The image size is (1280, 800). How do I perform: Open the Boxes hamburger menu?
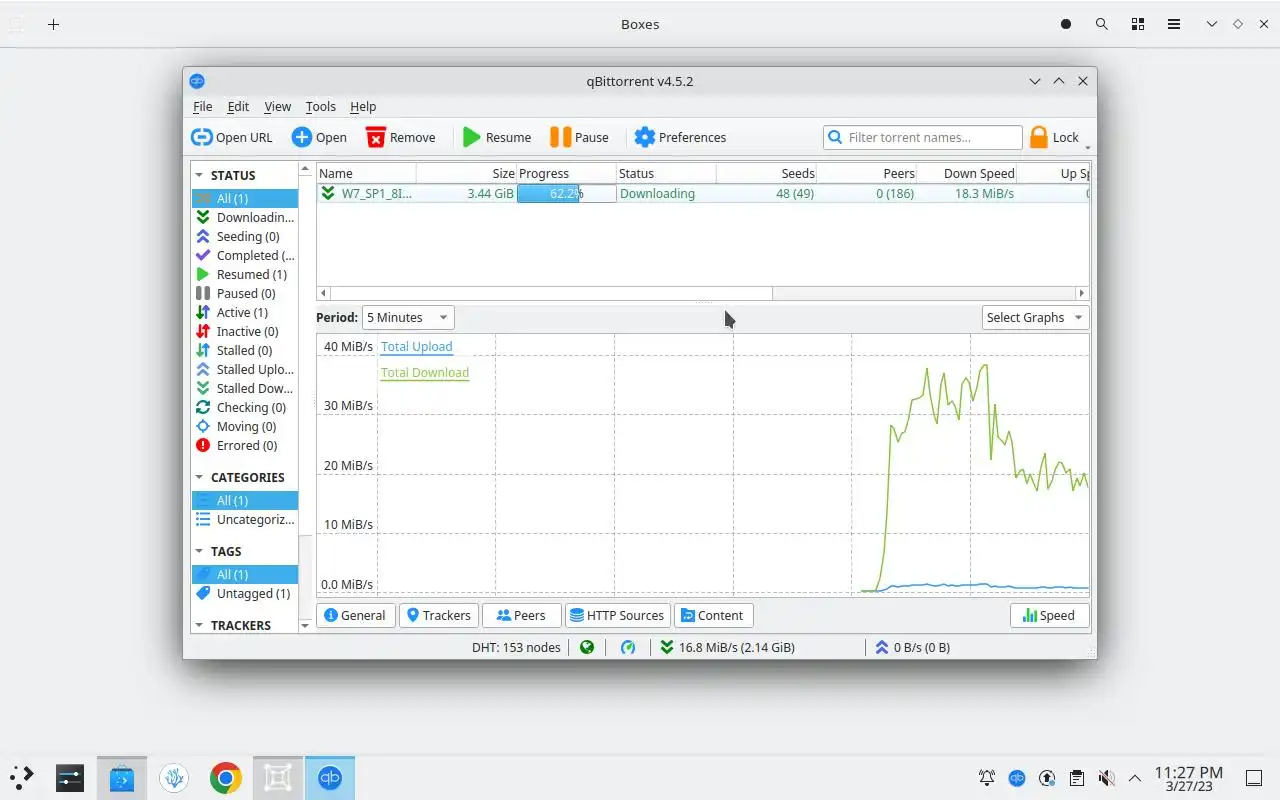[1174, 24]
